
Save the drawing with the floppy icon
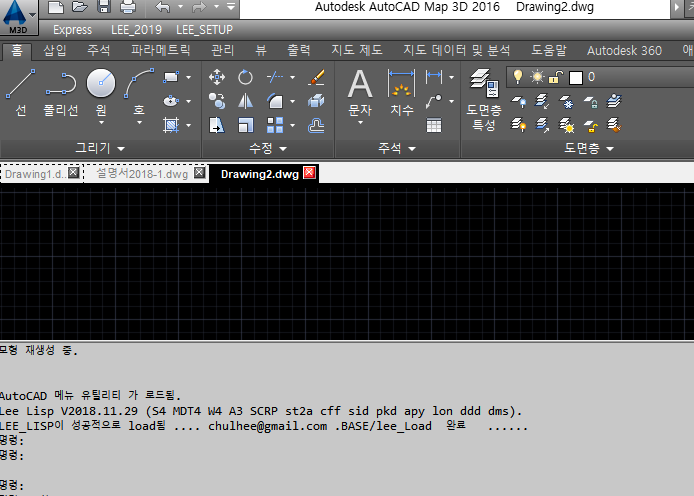(x=104, y=7)
